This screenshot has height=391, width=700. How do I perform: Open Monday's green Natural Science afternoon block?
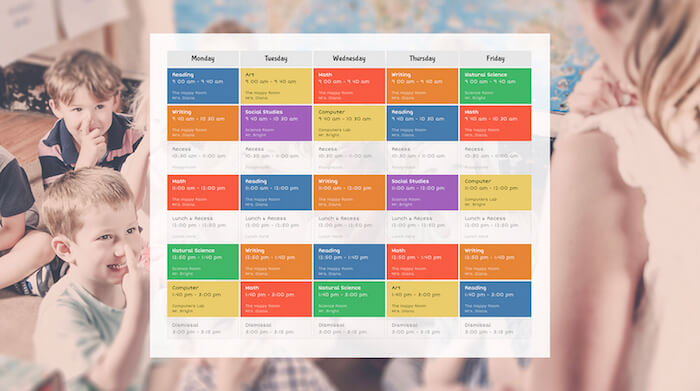point(203,262)
